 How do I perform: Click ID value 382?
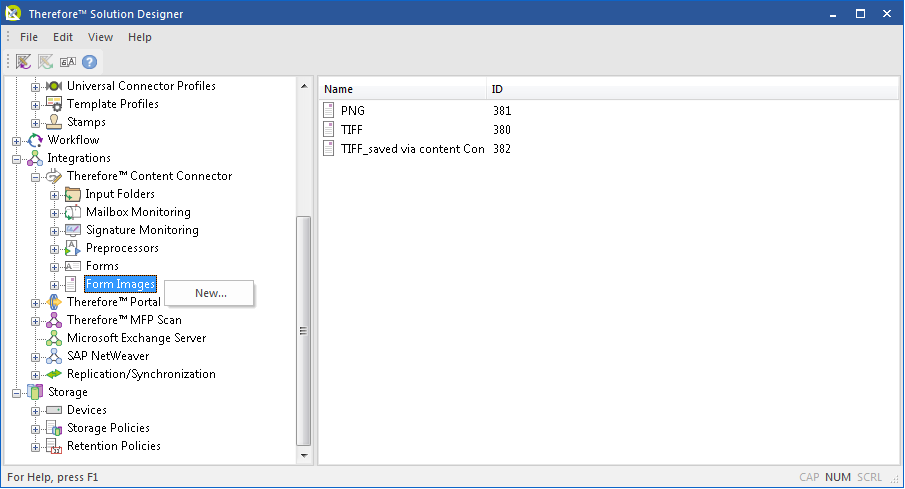[502, 149]
